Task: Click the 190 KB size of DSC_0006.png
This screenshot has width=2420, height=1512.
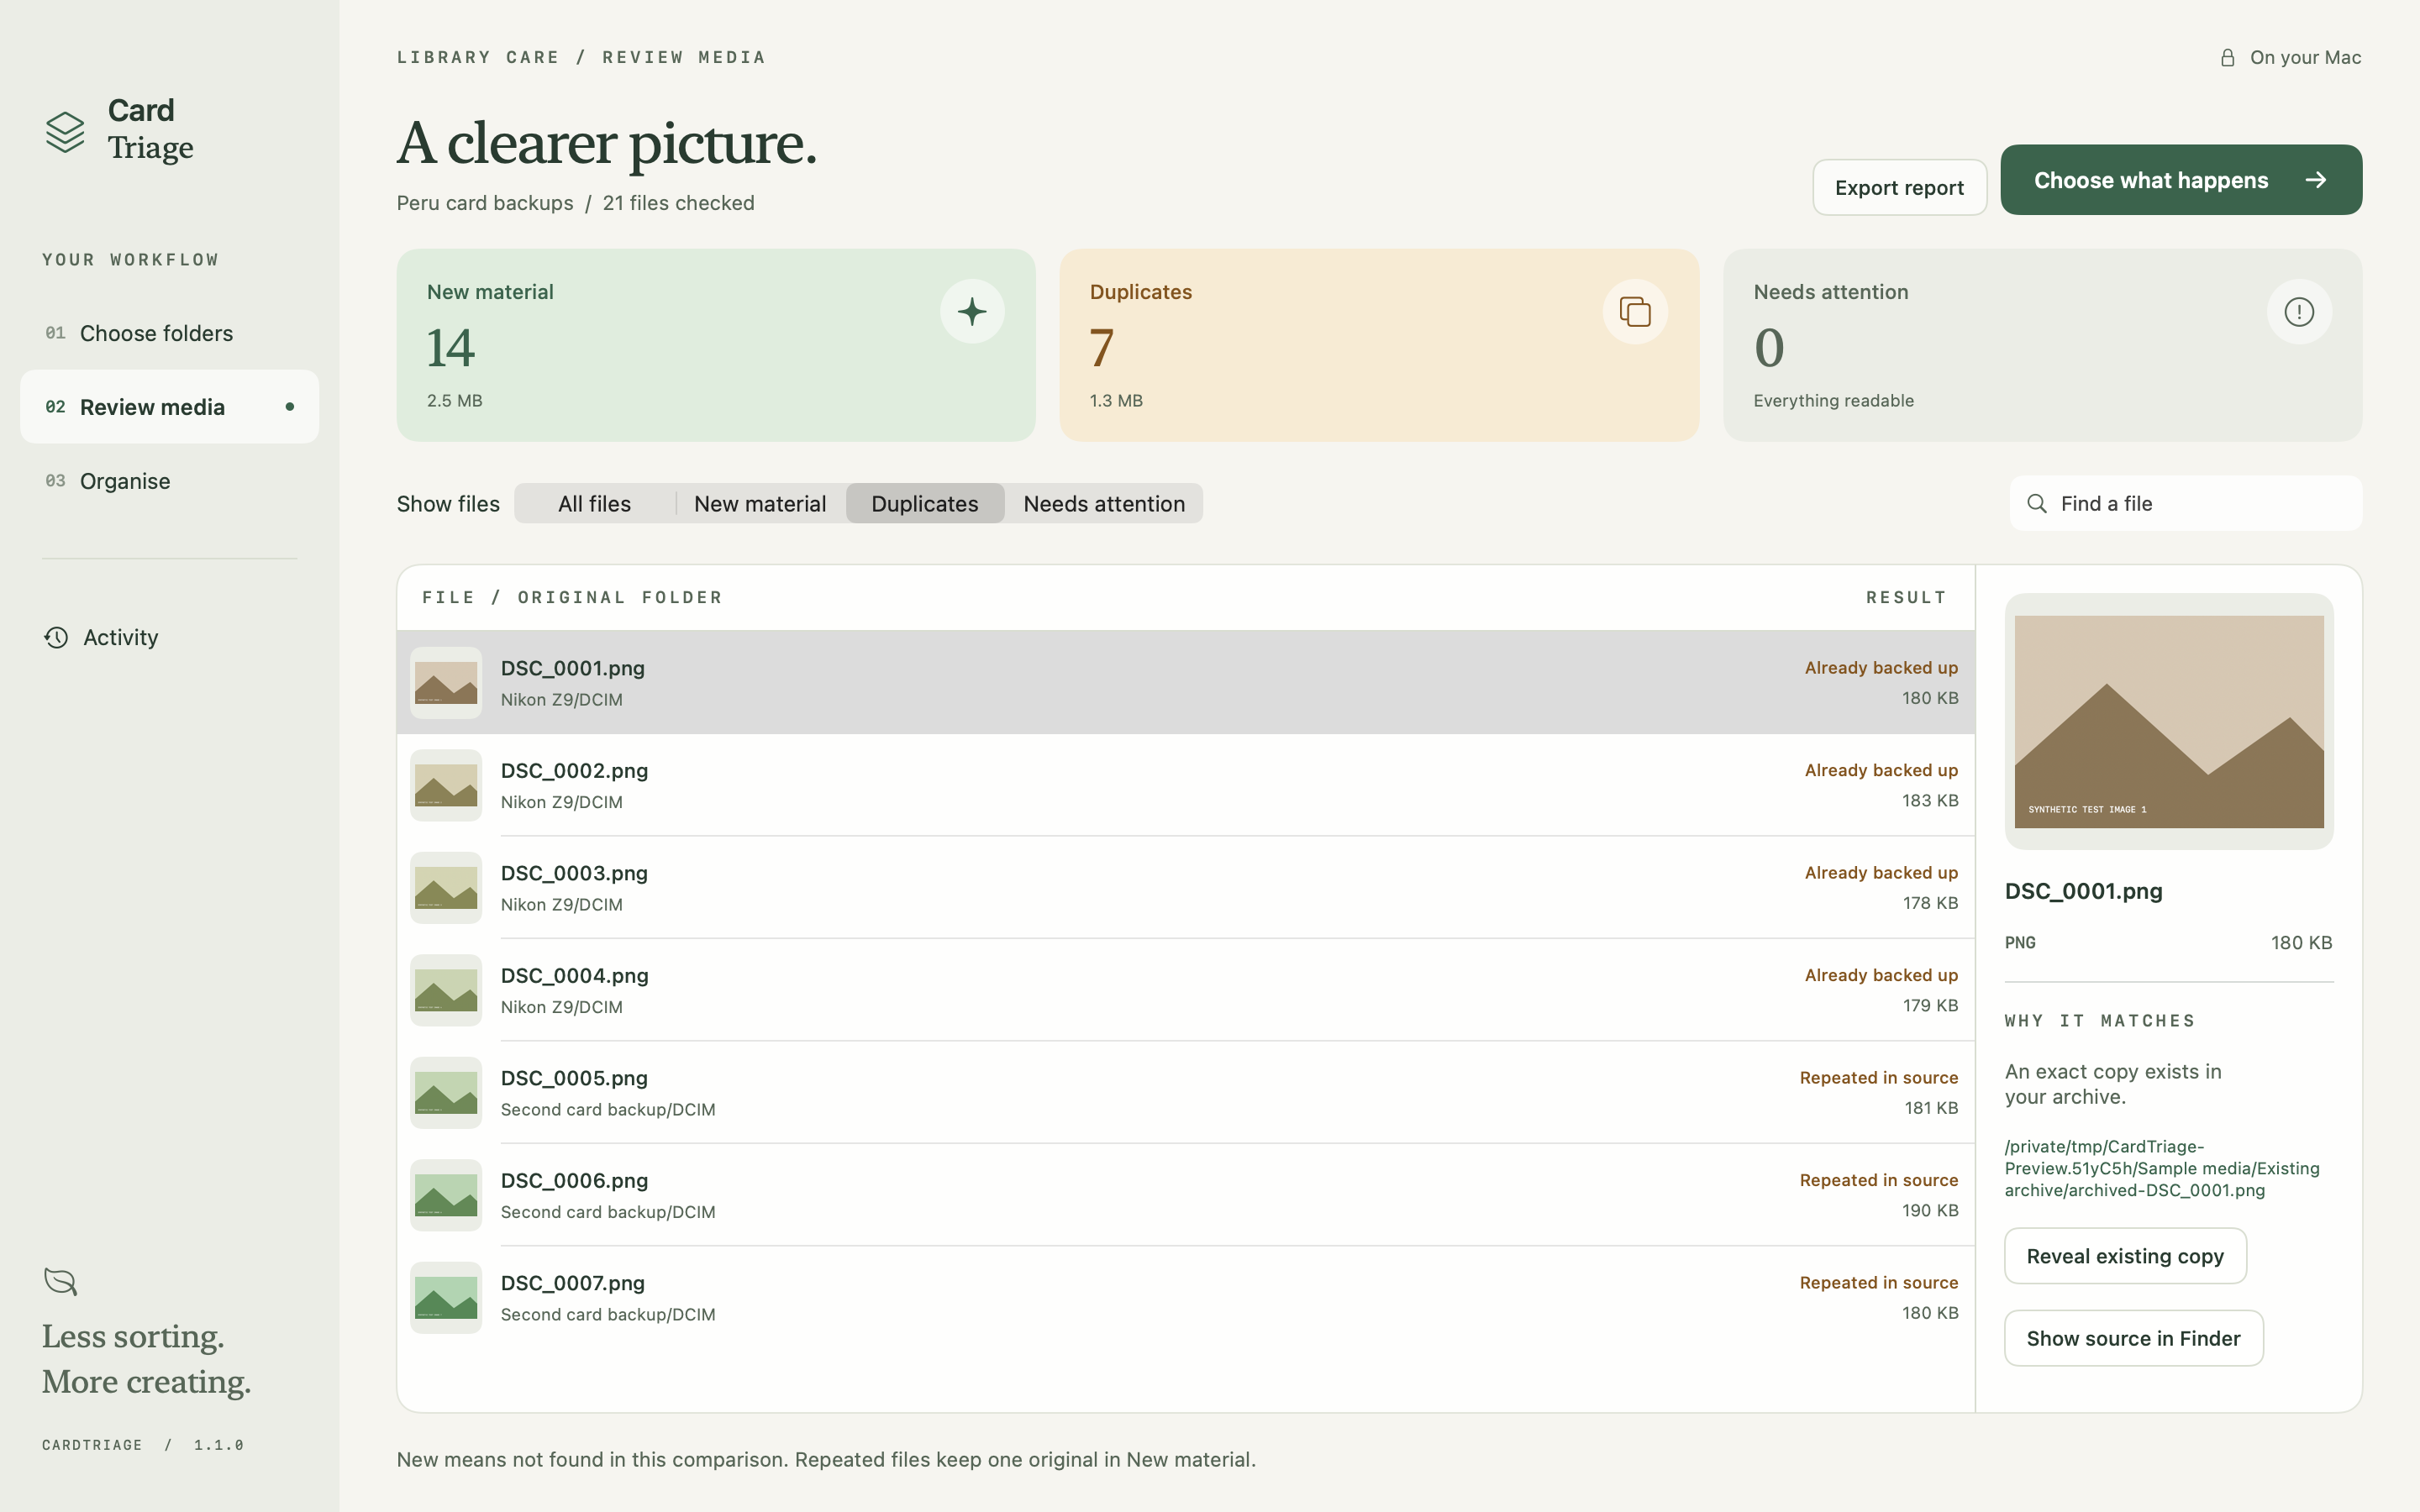Action: pos(1930,1210)
